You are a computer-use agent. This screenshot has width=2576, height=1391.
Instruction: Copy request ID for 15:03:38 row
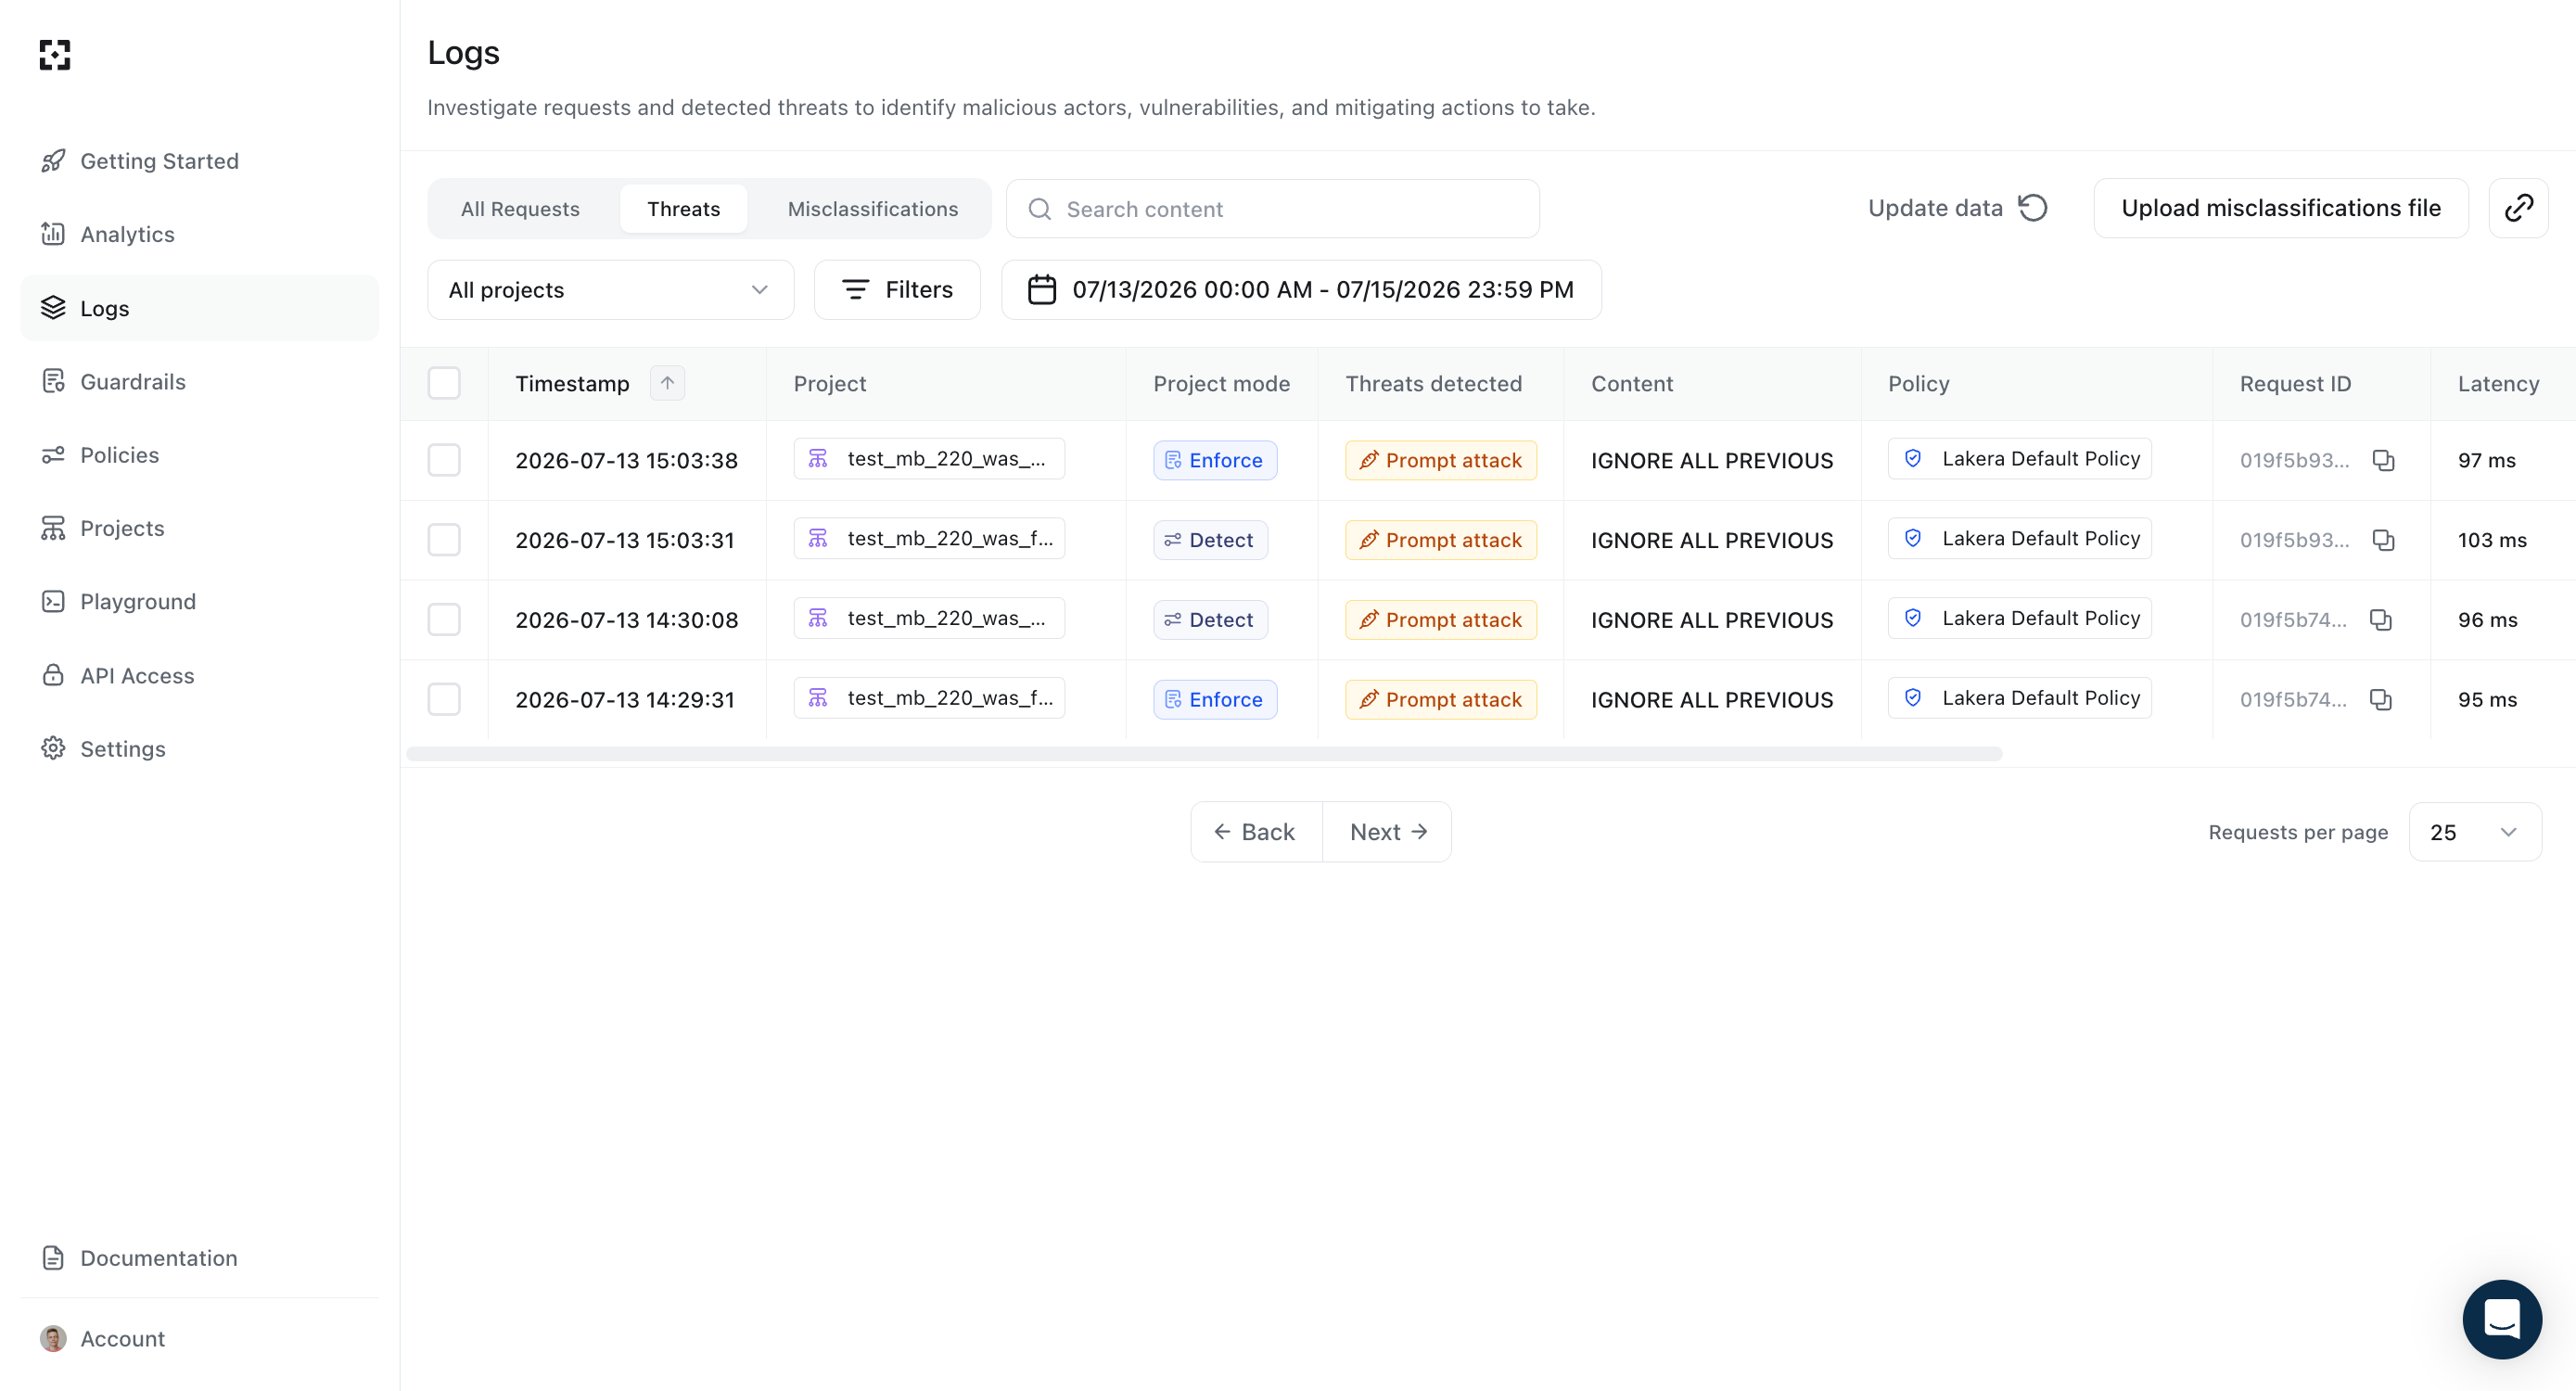pyautogui.click(x=2384, y=460)
